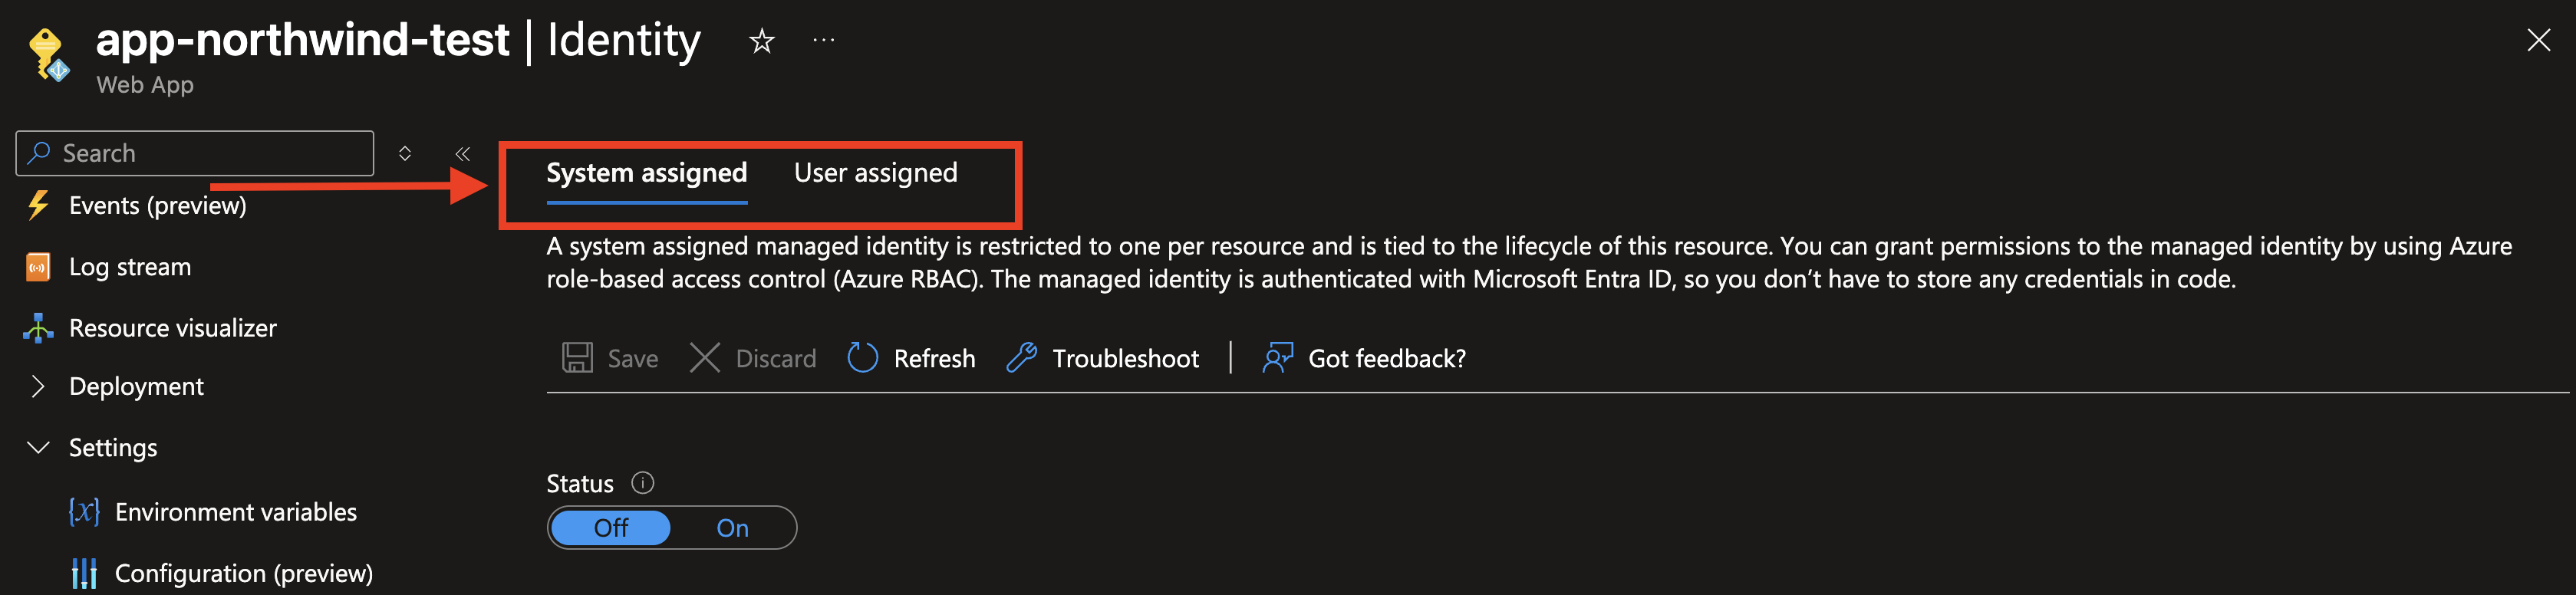This screenshot has height=595, width=2576.
Task: Click the Troubleshoot wrench icon
Action: pos(1021,358)
